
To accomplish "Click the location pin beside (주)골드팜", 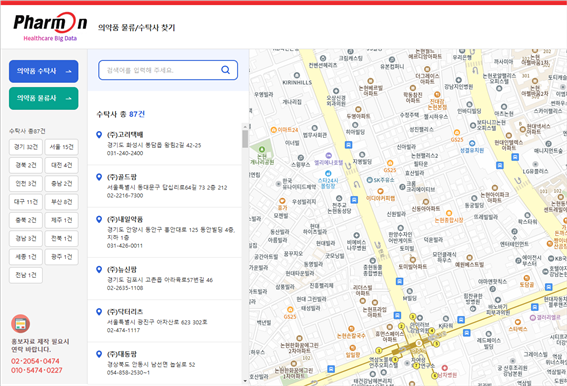I will [99, 177].
